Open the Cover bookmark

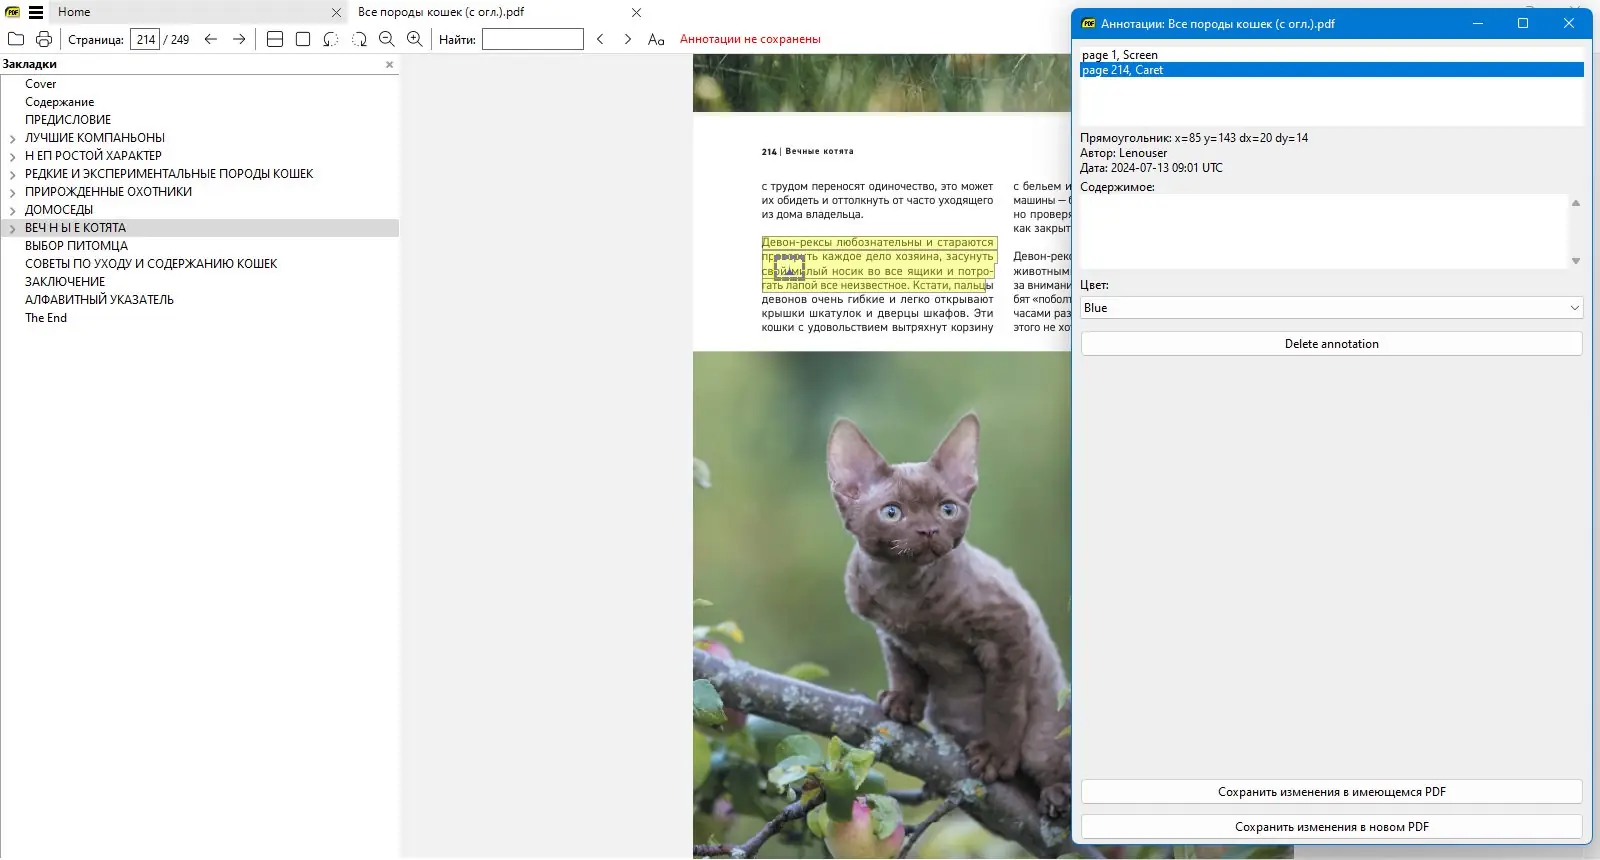41,84
